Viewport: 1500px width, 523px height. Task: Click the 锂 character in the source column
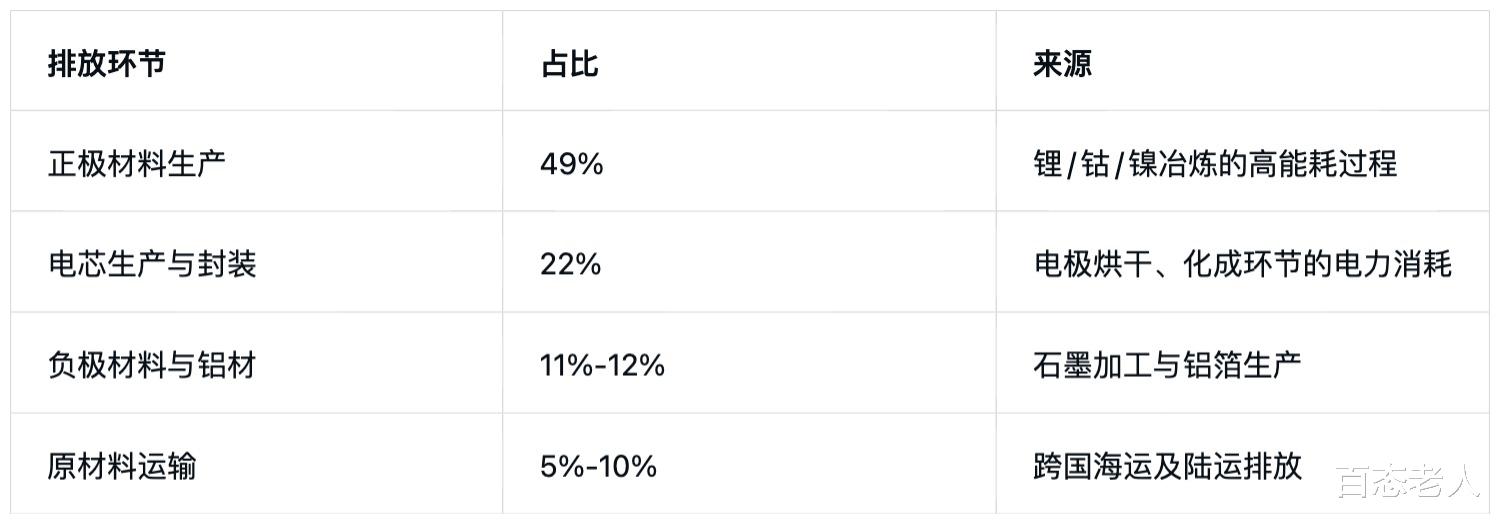coord(1048,163)
